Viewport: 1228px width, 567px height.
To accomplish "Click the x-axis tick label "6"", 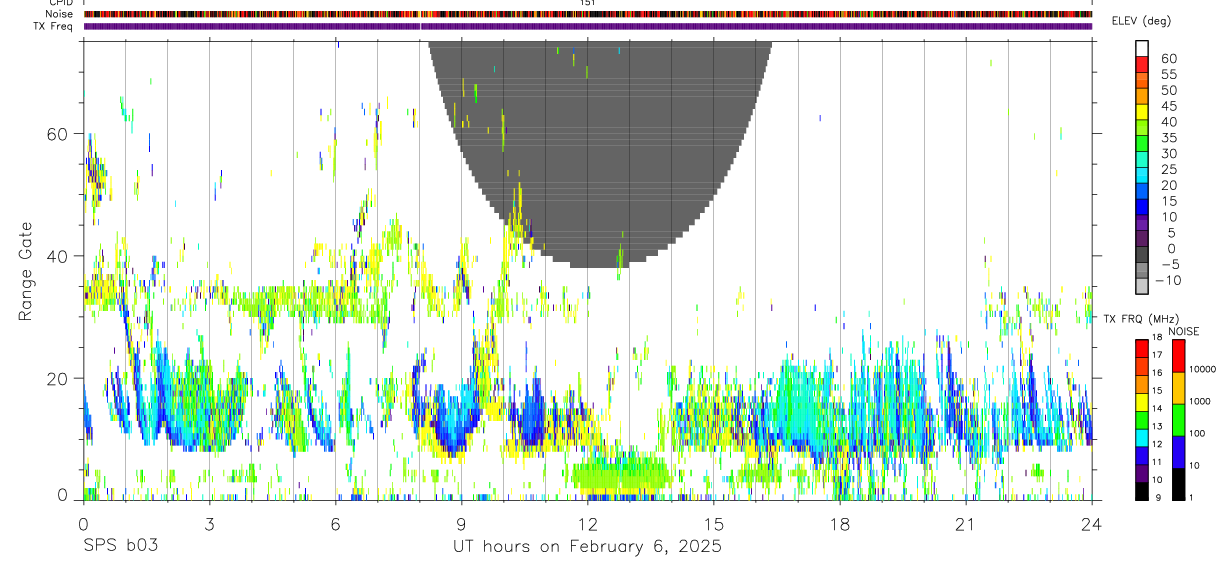I will [x=335, y=524].
